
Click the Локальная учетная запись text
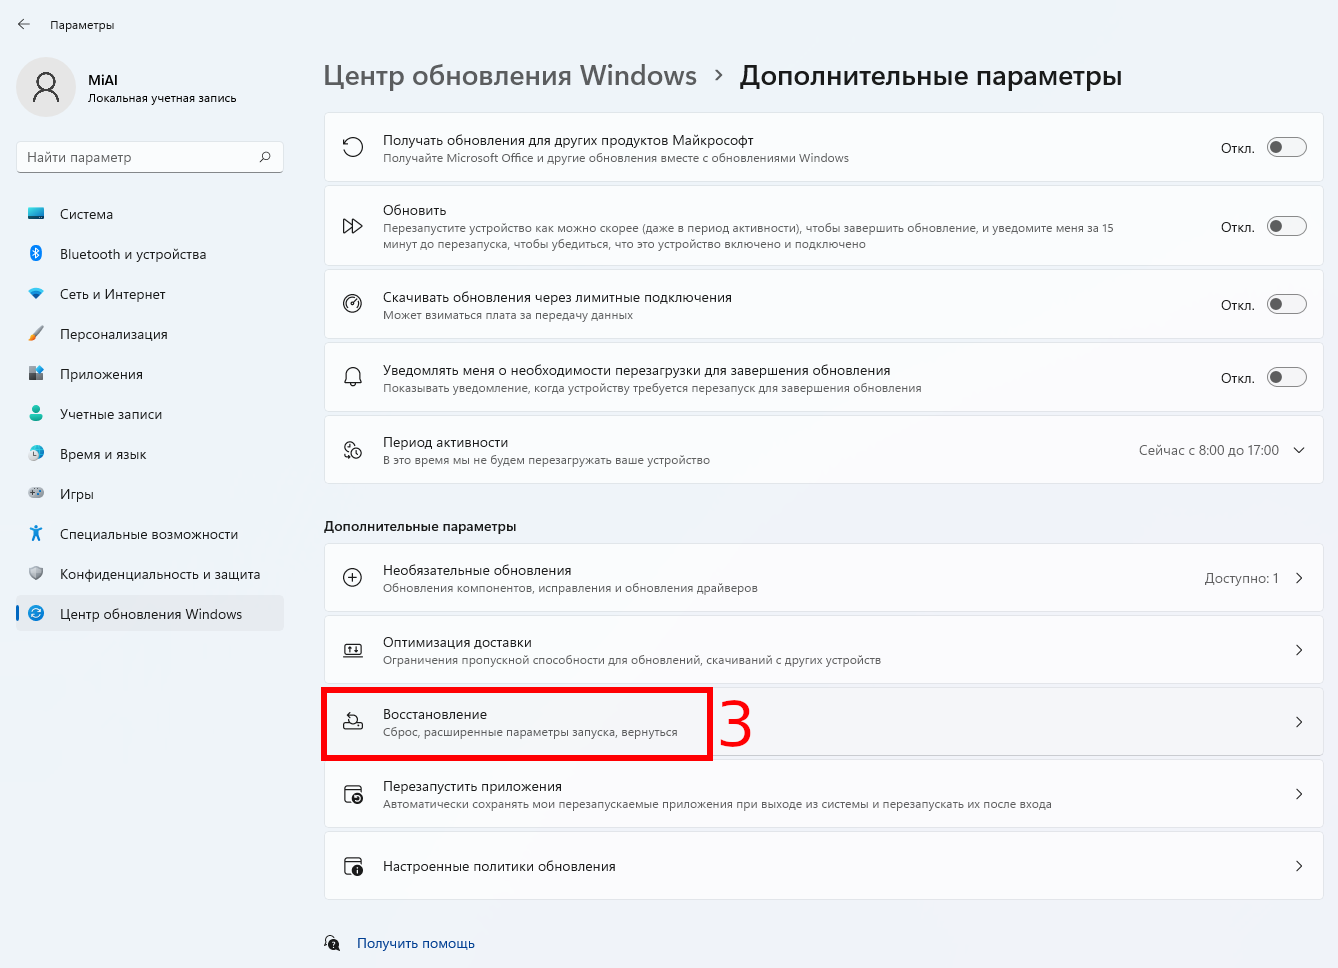coord(162,98)
